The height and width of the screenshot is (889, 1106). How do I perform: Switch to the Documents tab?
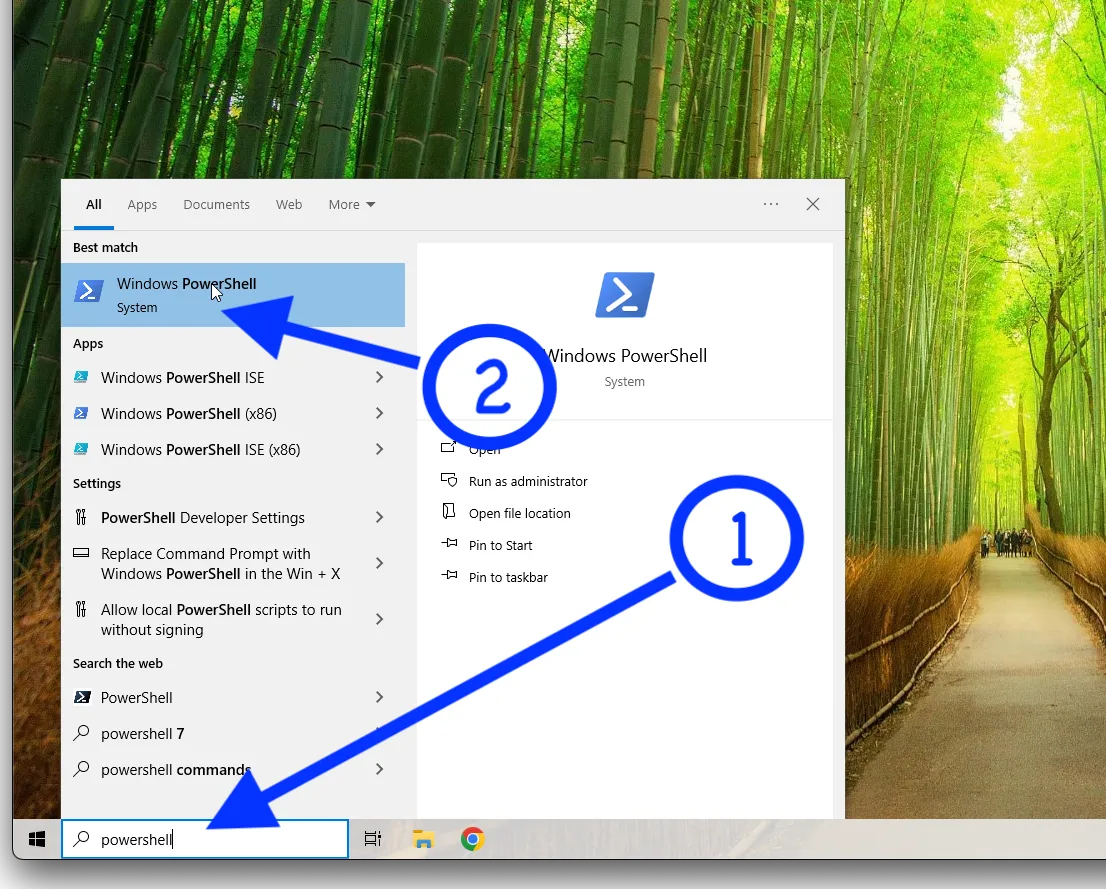tap(216, 205)
